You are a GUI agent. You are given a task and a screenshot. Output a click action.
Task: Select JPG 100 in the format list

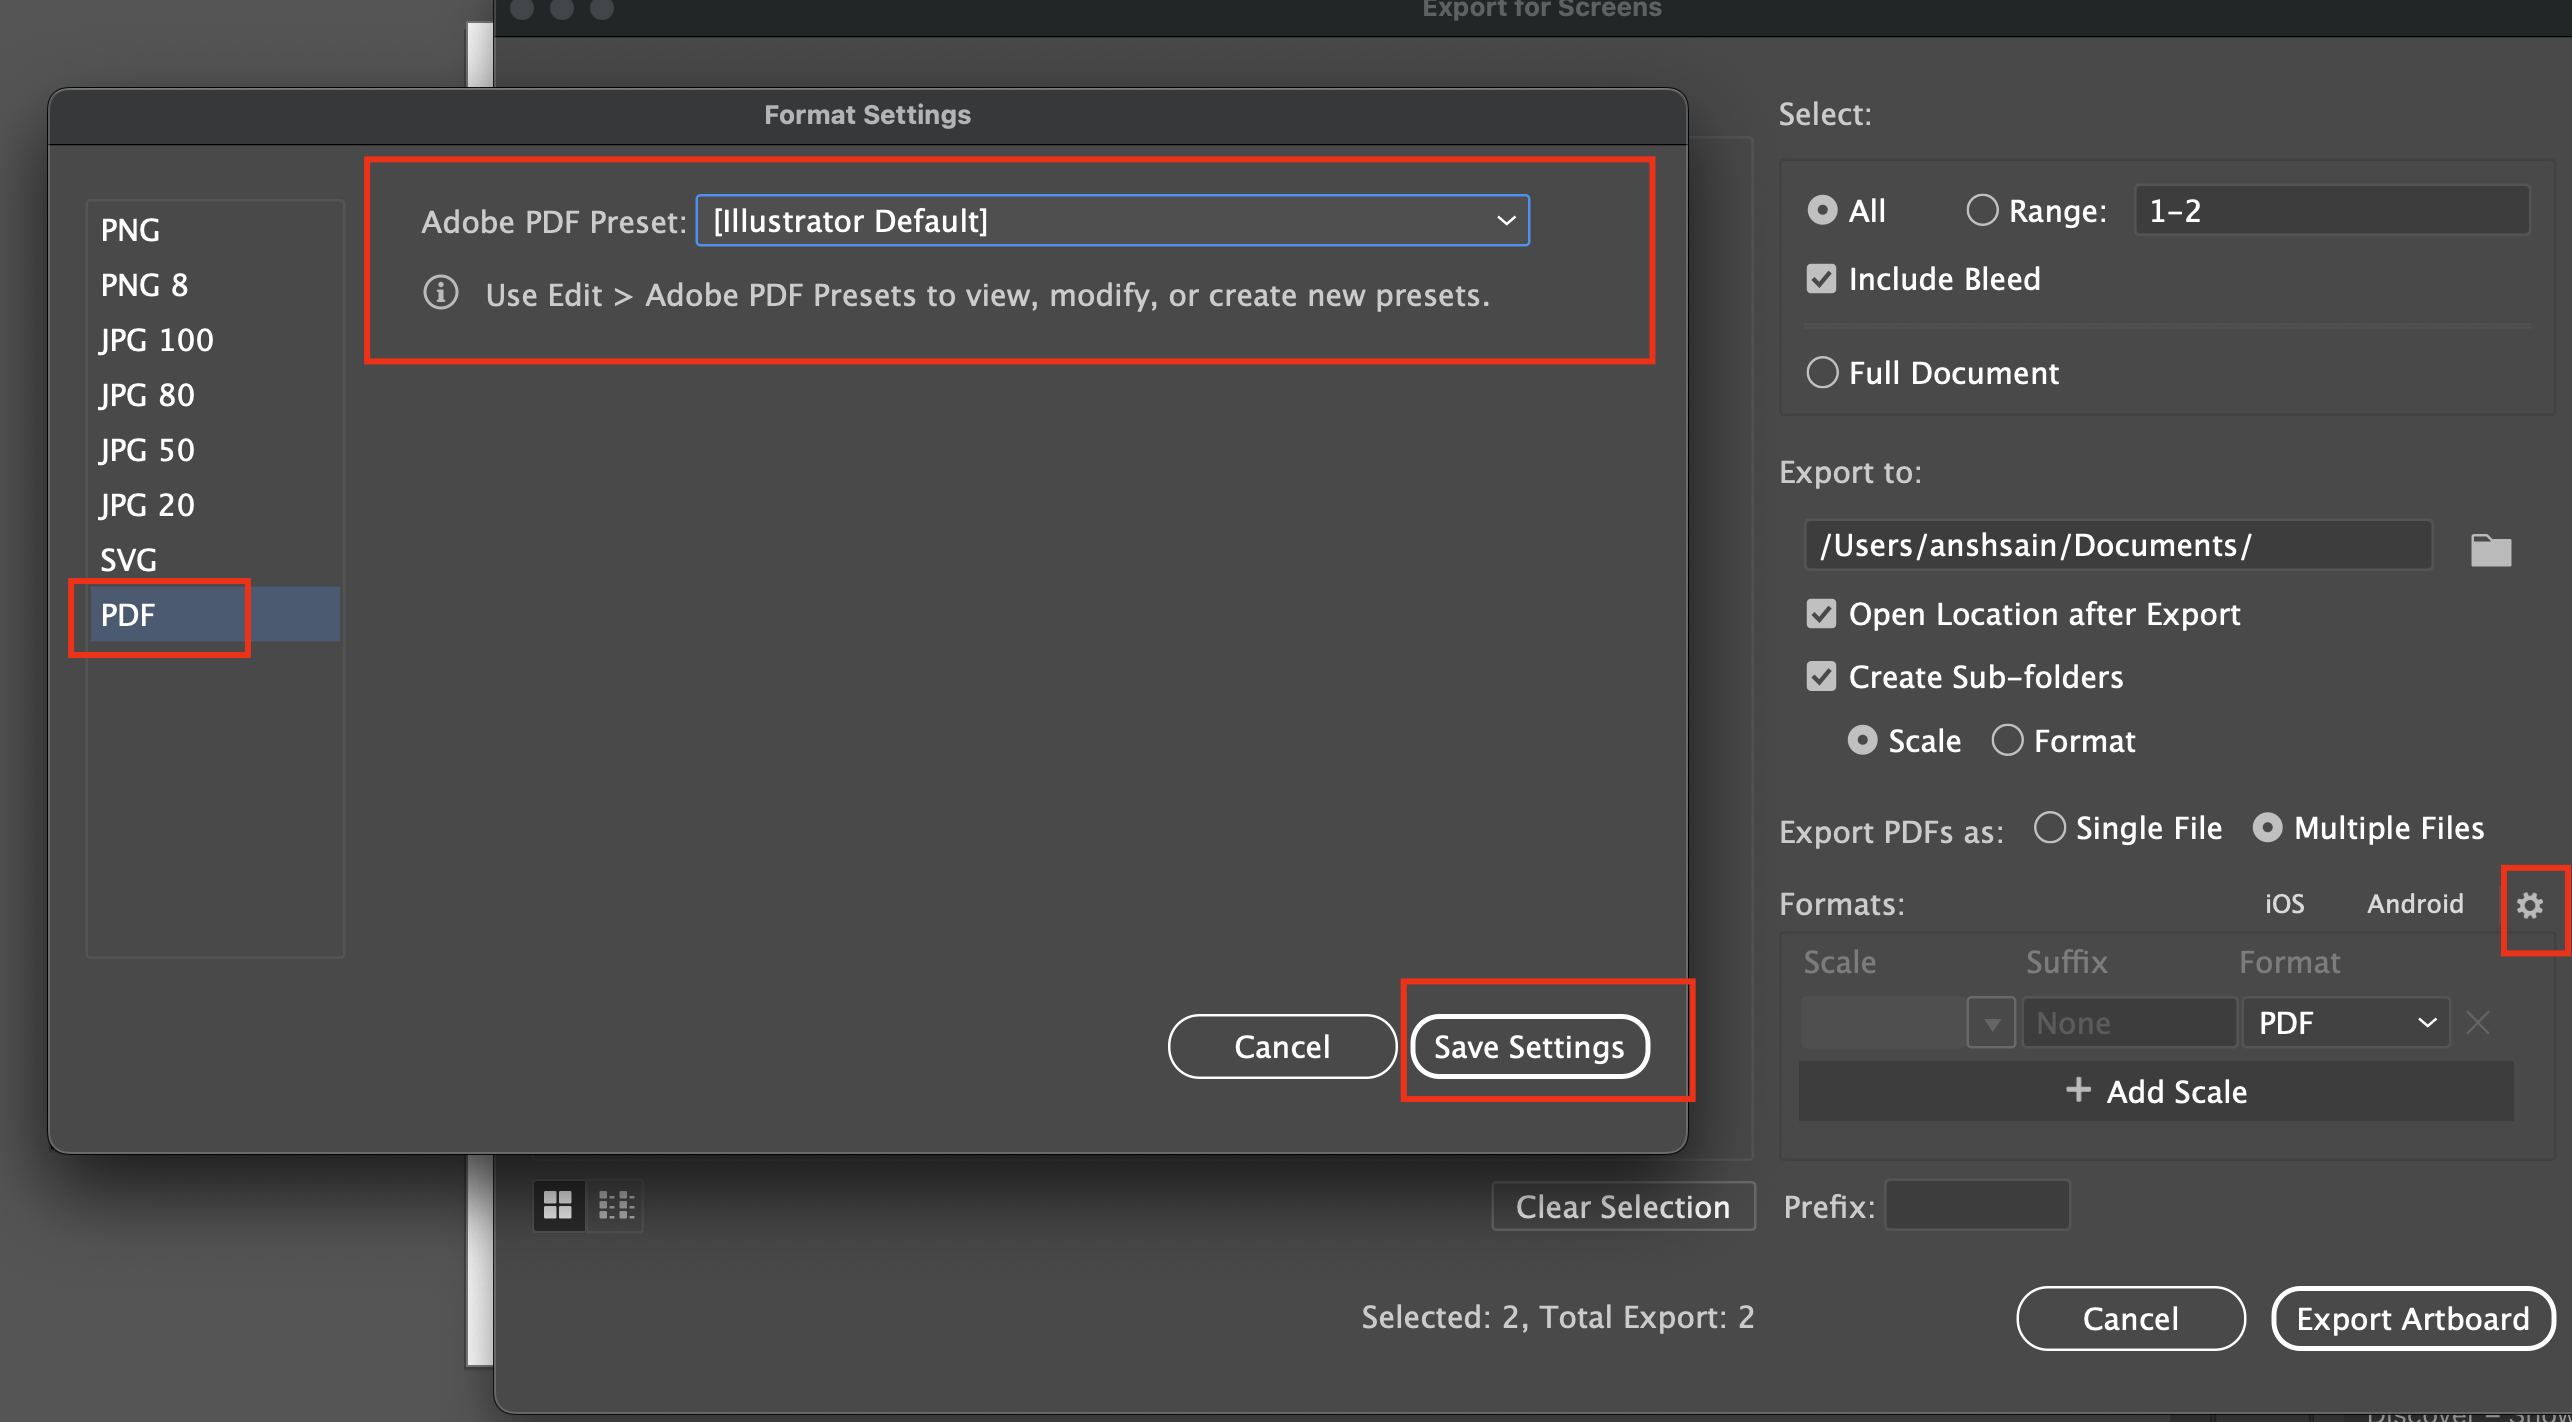click(156, 340)
